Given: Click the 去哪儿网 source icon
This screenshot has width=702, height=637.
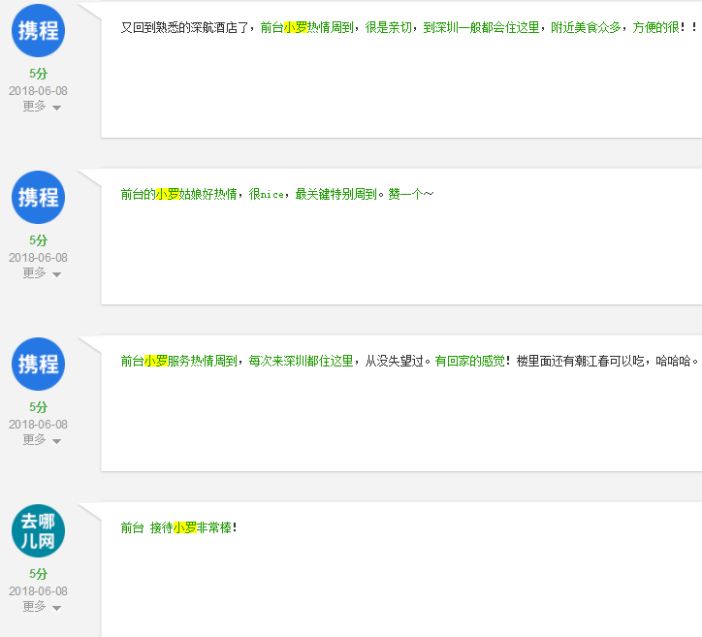Looking at the screenshot, I should (38, 531).
